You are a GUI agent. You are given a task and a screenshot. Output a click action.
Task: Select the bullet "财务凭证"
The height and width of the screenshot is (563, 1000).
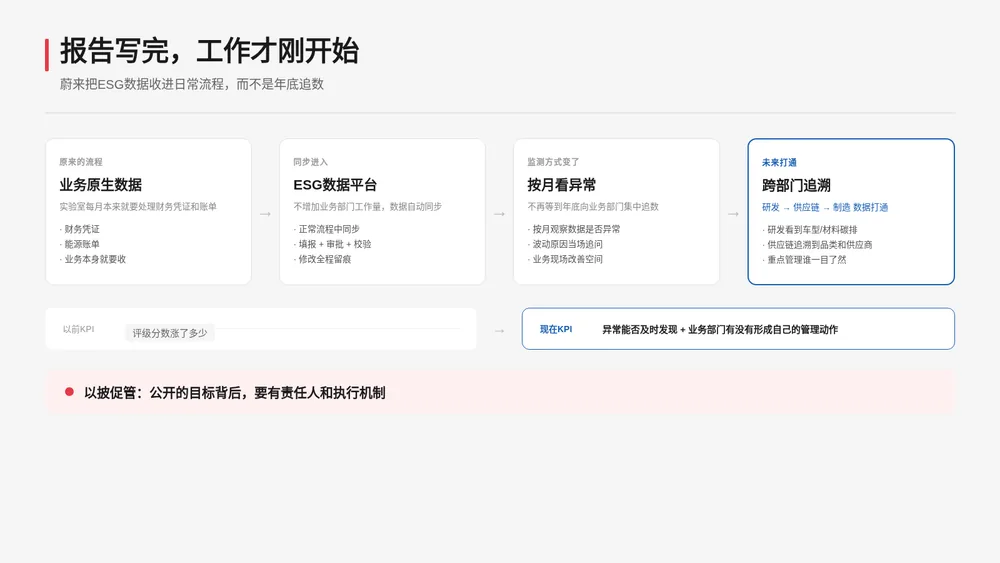(82, 229)
